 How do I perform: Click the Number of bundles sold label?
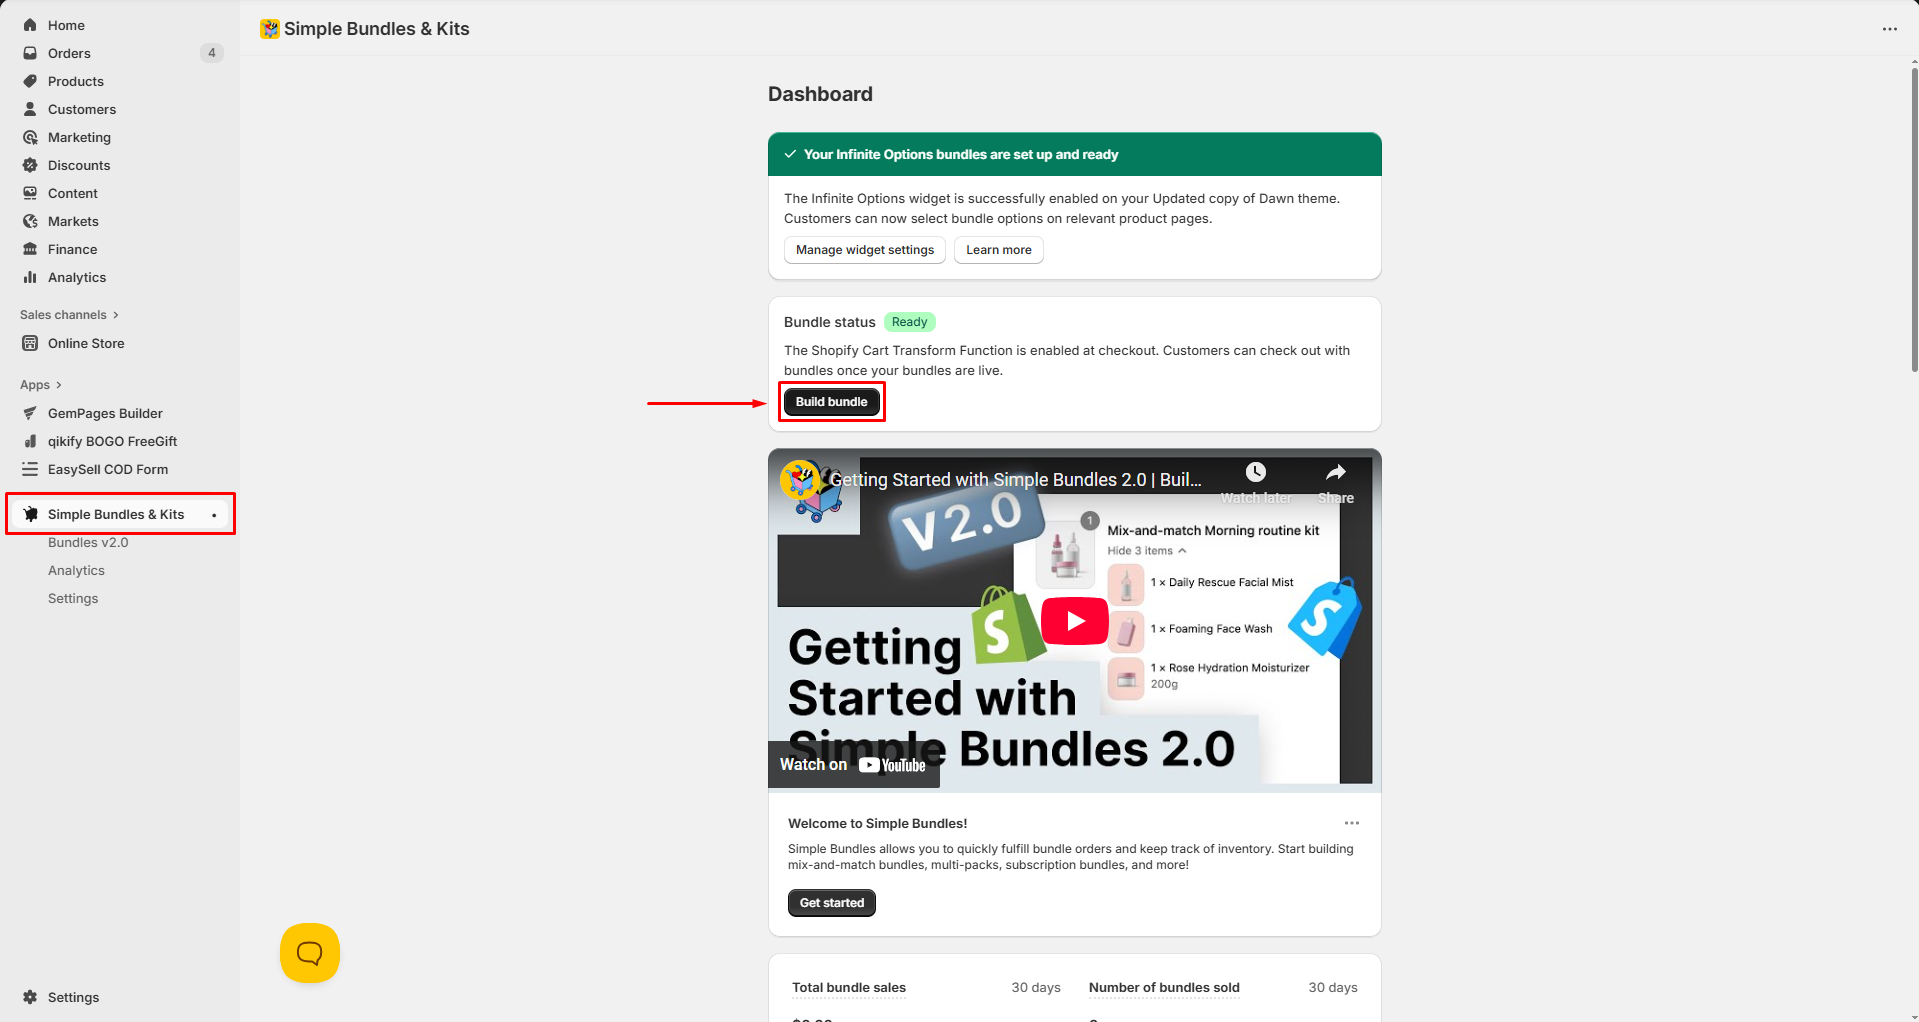click(x=1164, y=988)
